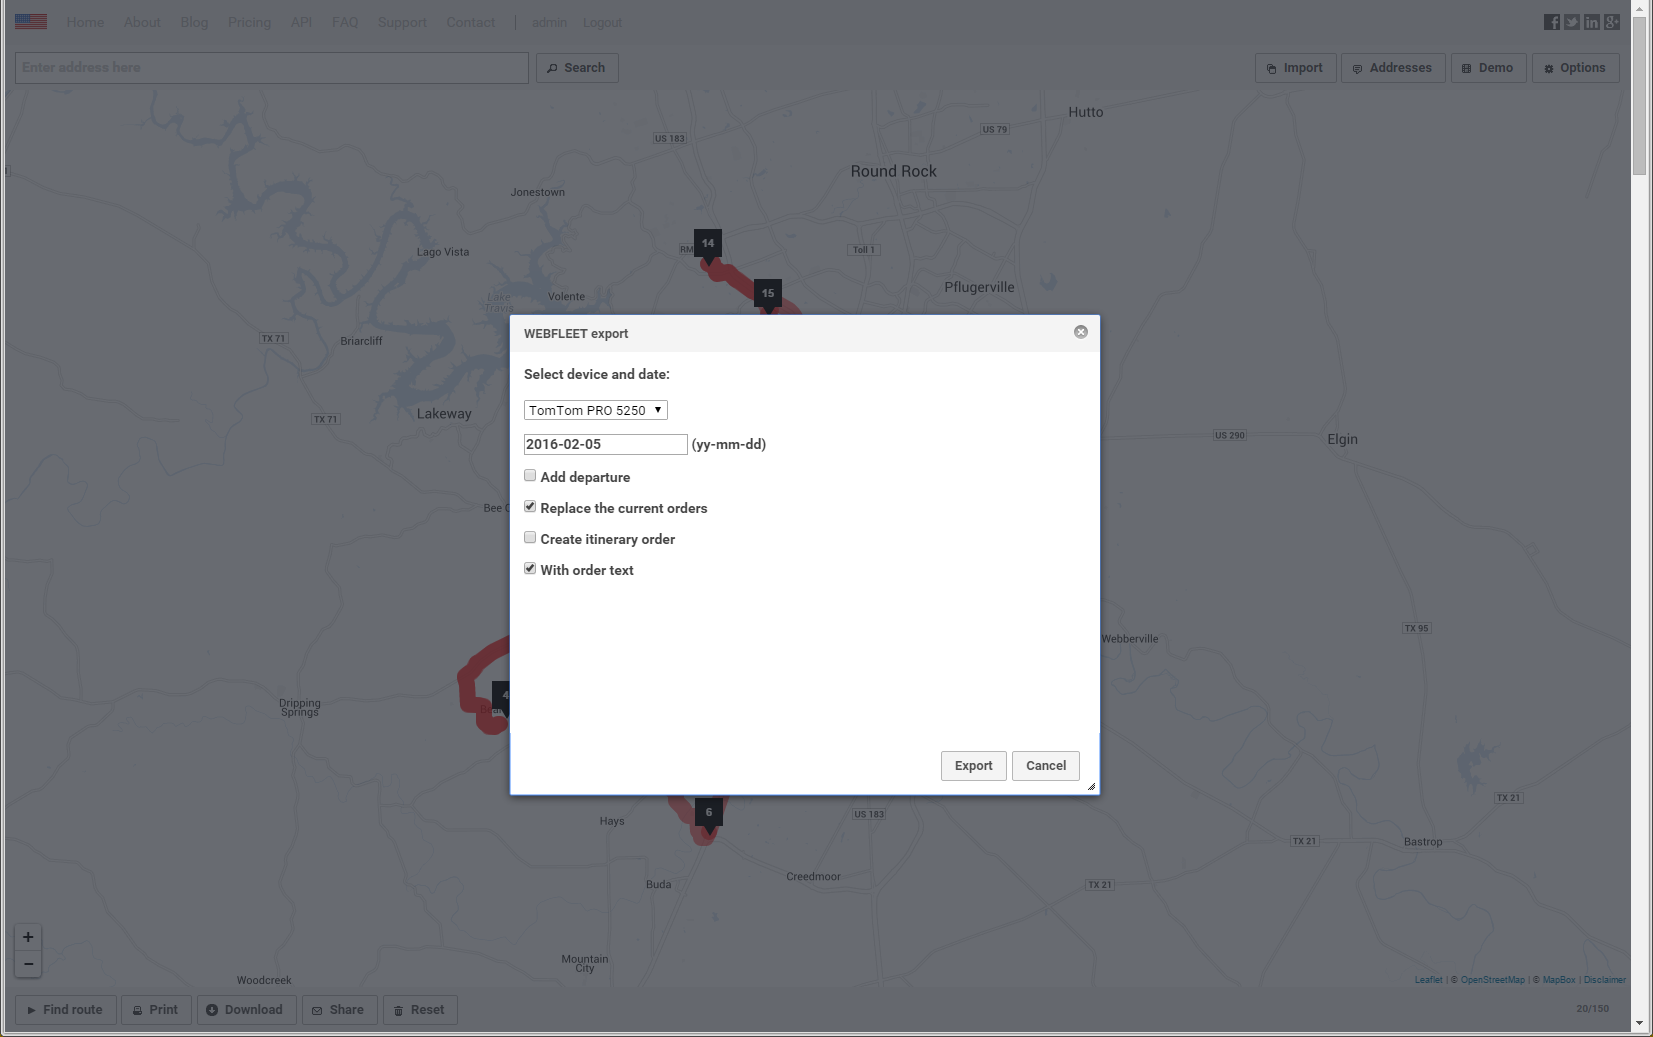
Task: Open the Disclaimer link
Action: click(1605, 980)
